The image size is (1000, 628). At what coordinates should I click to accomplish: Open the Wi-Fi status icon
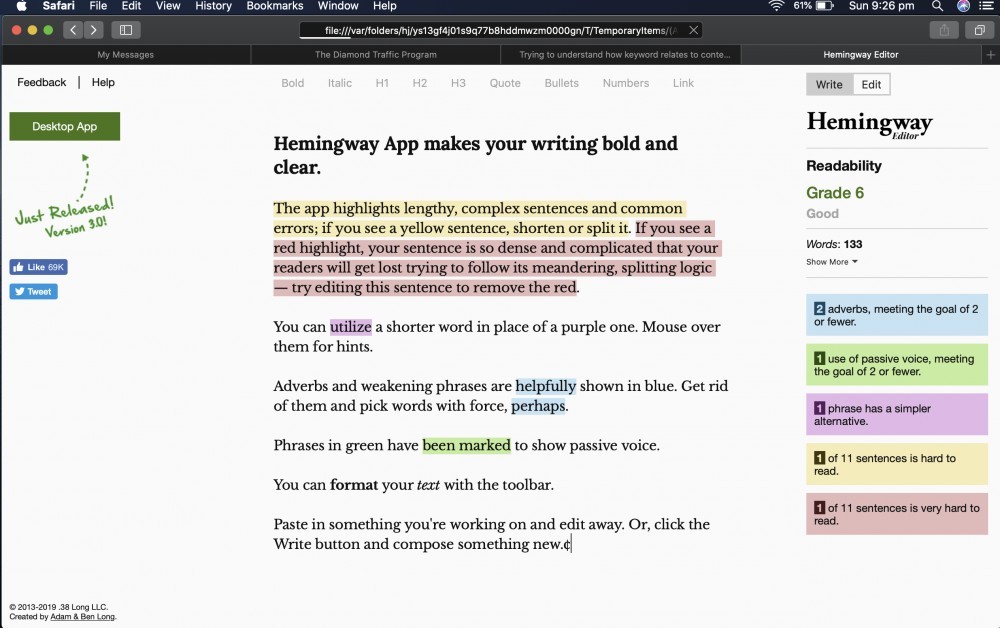[x=776, y=6]
